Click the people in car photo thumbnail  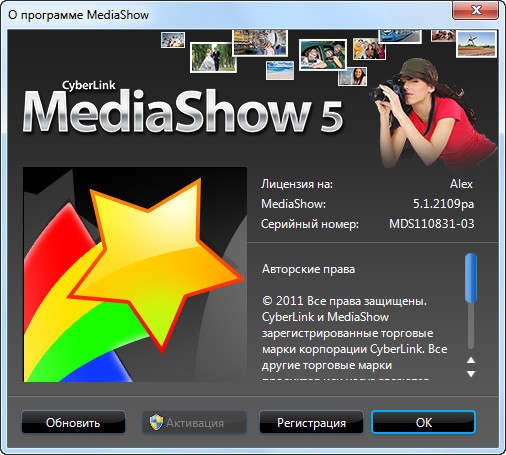pos(323,55)
